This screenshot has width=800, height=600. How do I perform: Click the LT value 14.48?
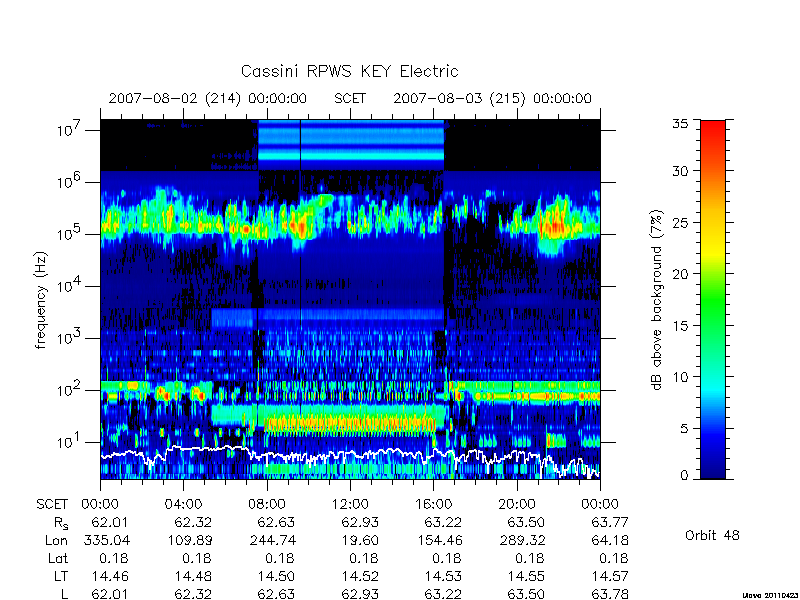(x=192, y=577)
